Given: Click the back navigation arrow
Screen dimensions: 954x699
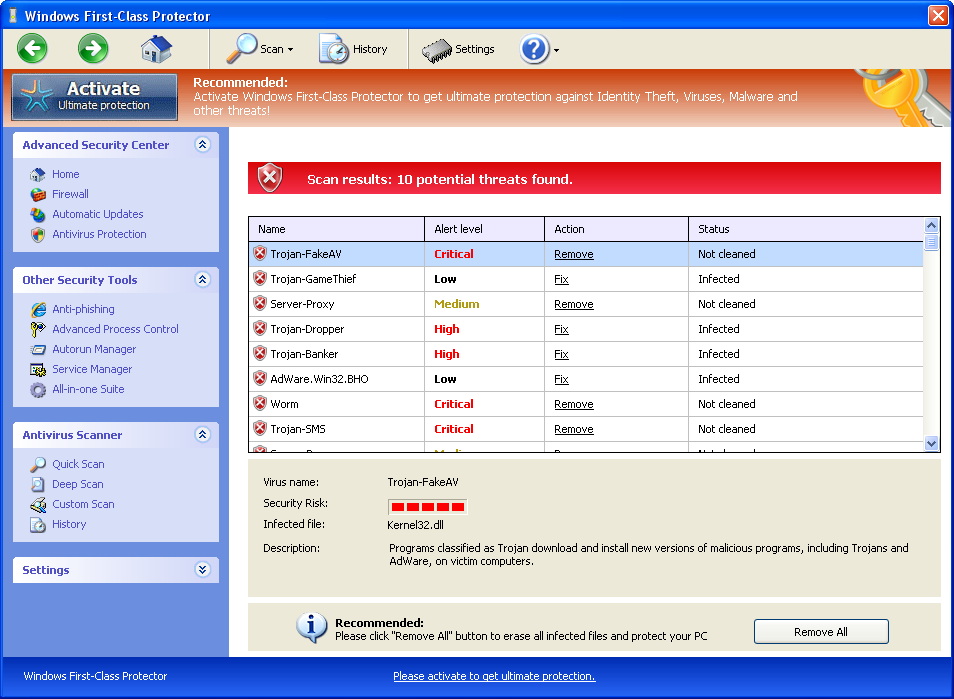Looking at the screenshot, I should pos(32,48).
